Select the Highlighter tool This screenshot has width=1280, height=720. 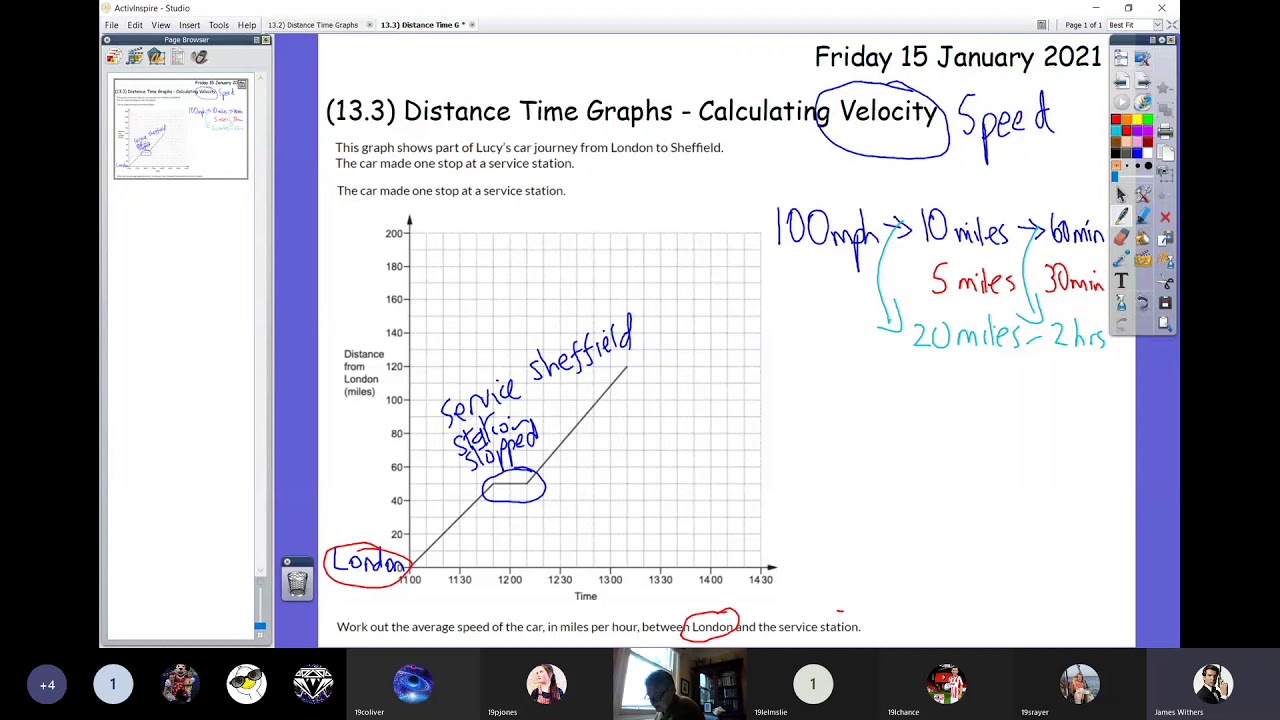(x=1143, y=215)
